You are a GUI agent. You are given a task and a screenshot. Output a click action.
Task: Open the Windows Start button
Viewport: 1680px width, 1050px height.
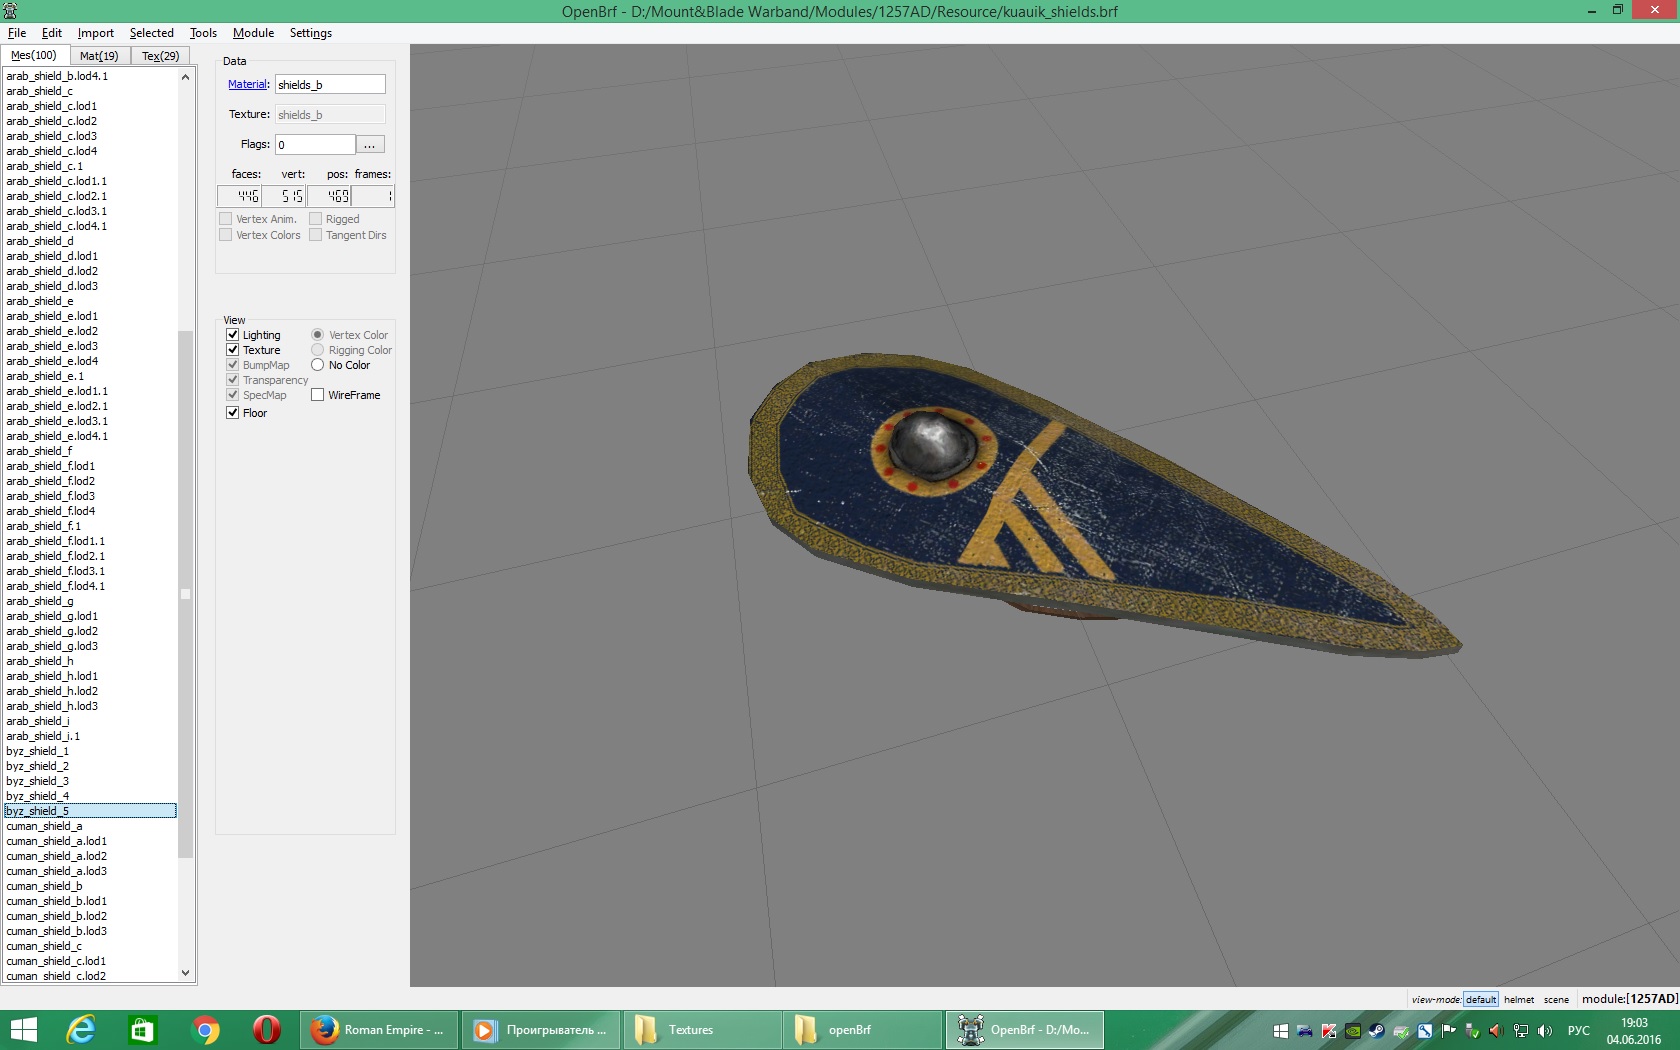point(23,1030)
